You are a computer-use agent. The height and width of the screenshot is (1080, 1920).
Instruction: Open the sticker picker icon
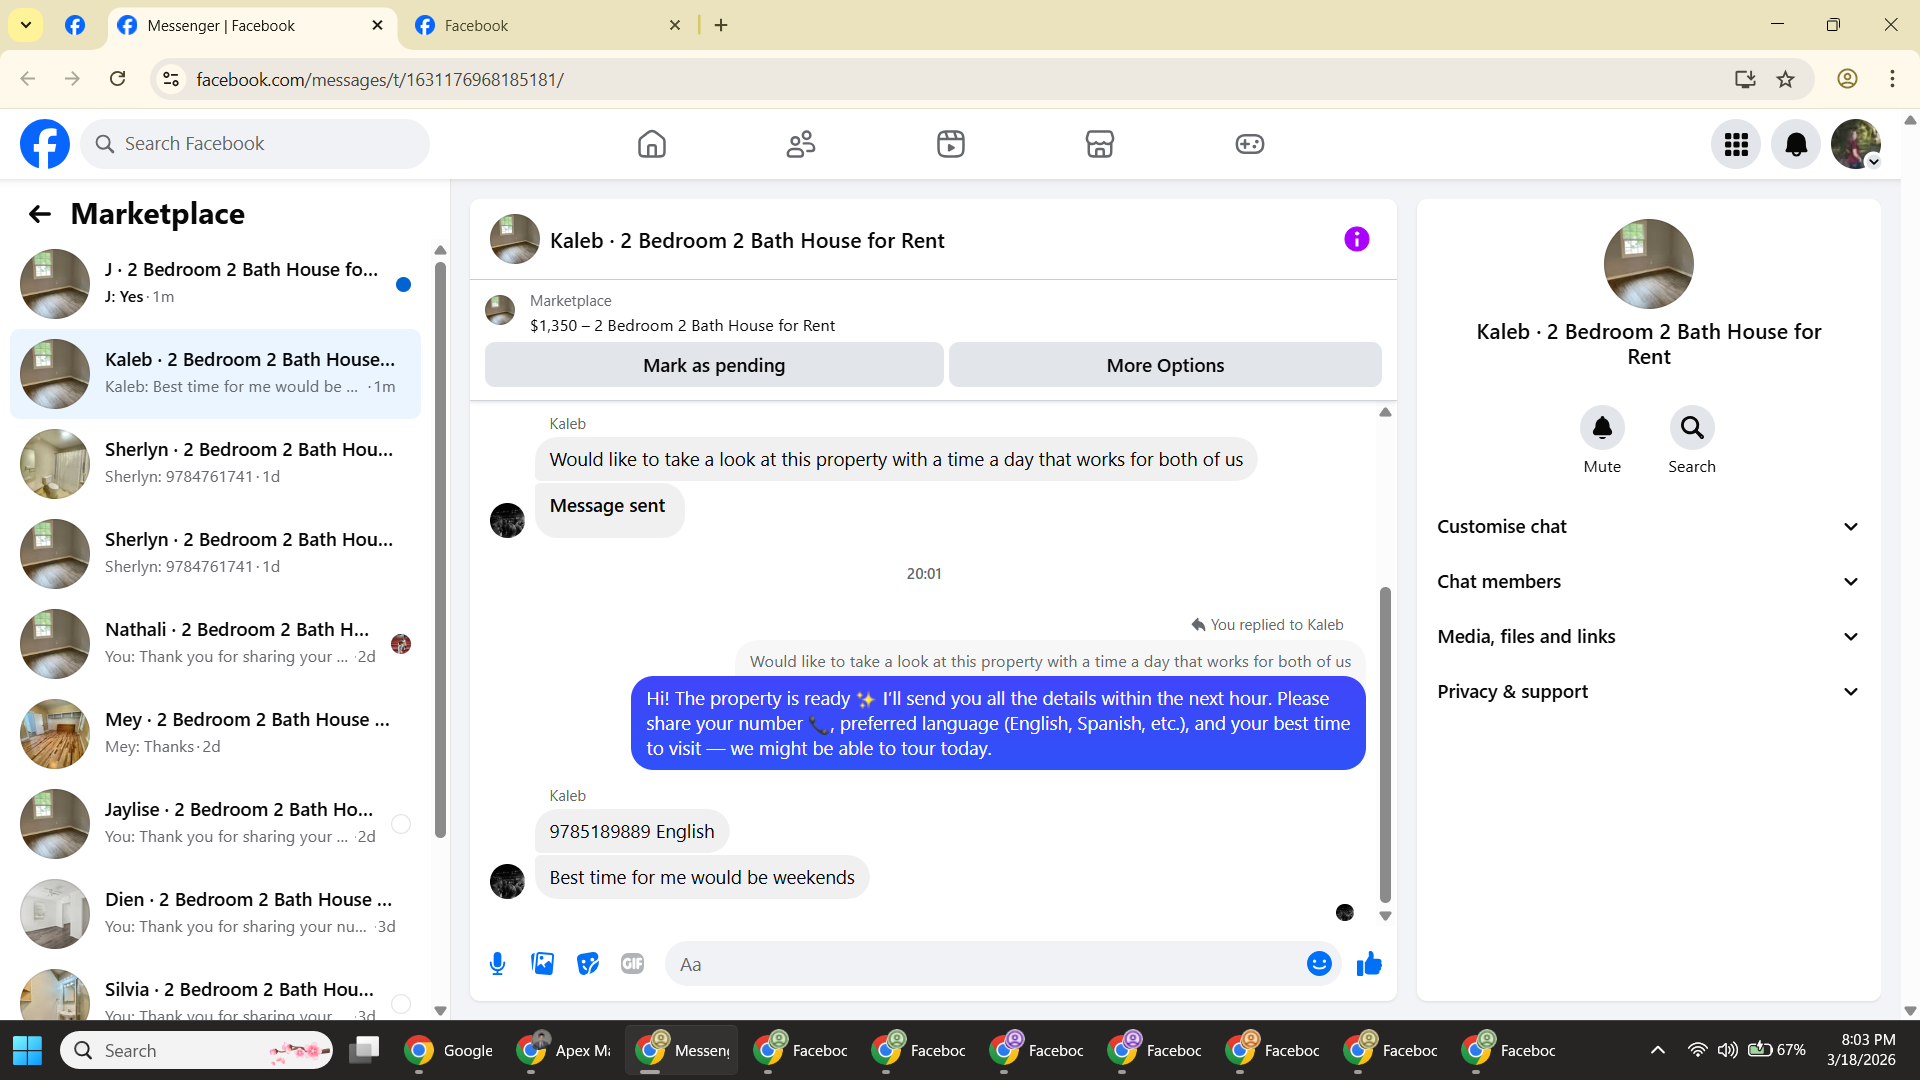click(588, 964)
